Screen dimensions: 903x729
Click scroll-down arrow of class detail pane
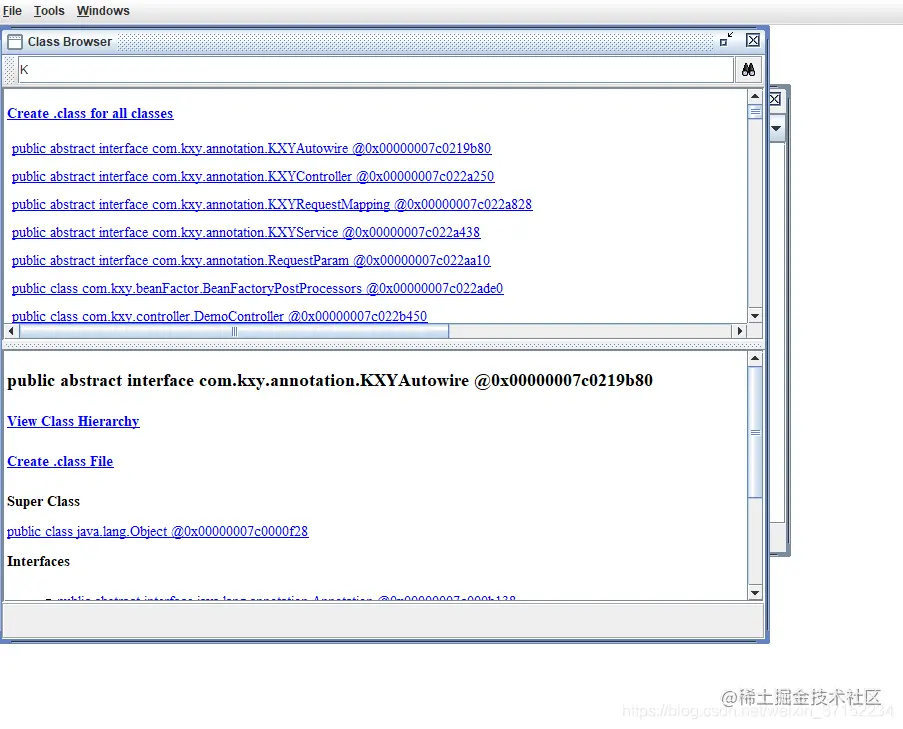point(755,593)
